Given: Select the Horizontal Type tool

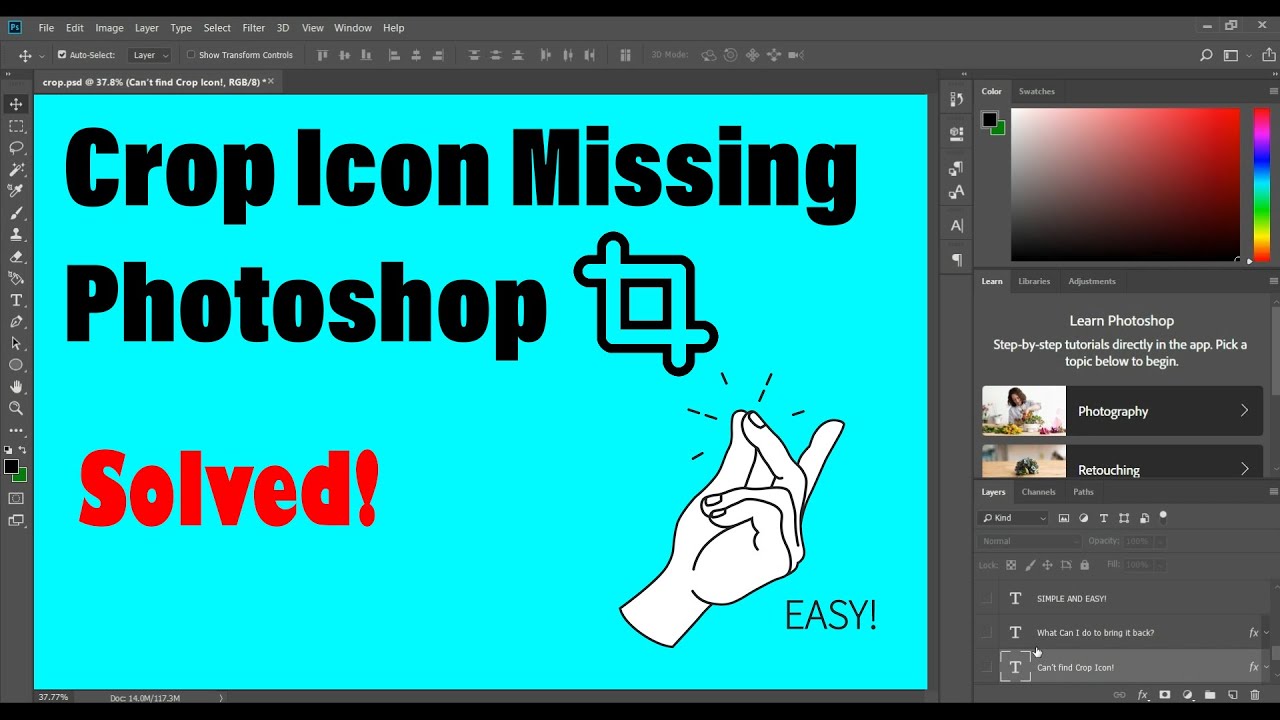Looking at the screenshot, I should 15,300.
